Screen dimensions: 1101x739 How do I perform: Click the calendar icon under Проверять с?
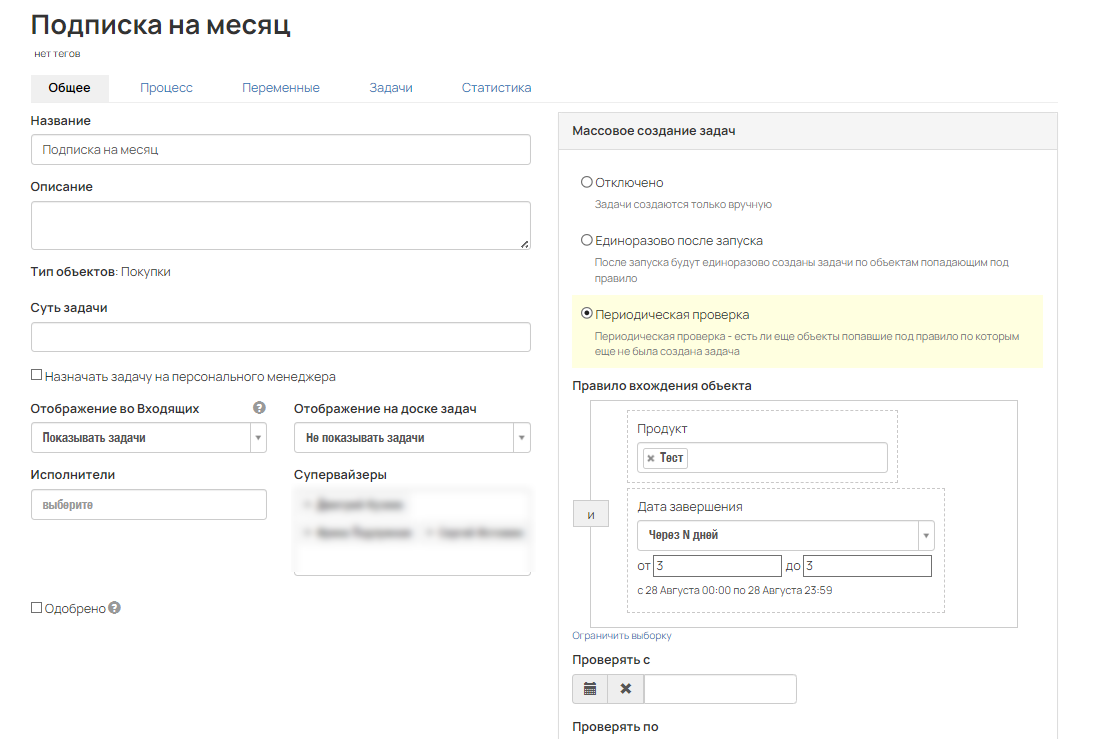[590, 689]
